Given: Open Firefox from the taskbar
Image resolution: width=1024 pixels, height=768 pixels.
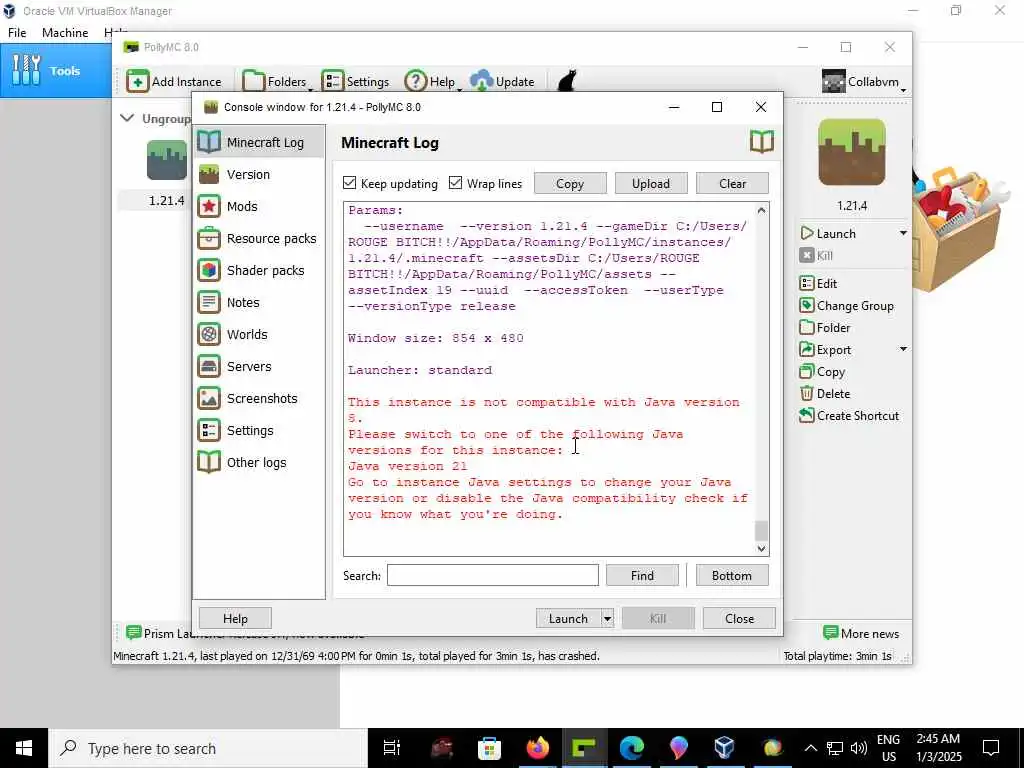Looking at the screenshot, I should point(537,748).
